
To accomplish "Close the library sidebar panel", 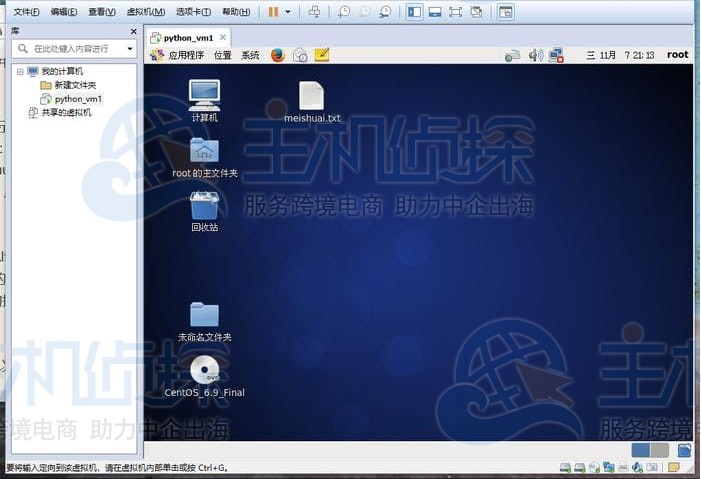I will (134, 31).
